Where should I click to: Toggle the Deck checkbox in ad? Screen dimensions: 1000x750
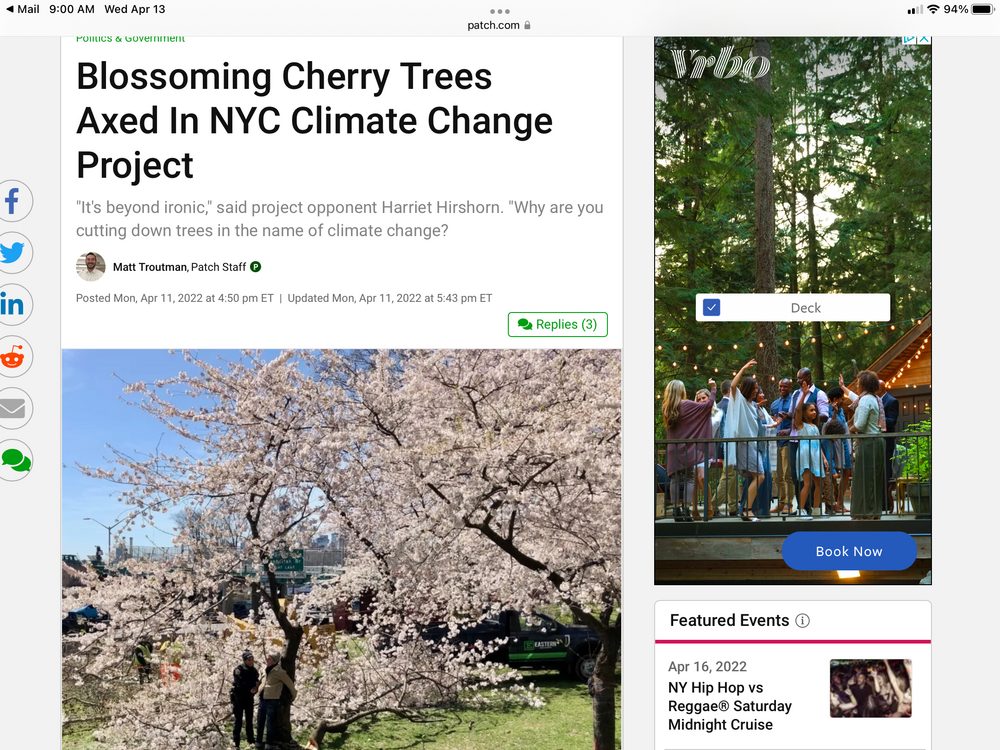point(711,307)
